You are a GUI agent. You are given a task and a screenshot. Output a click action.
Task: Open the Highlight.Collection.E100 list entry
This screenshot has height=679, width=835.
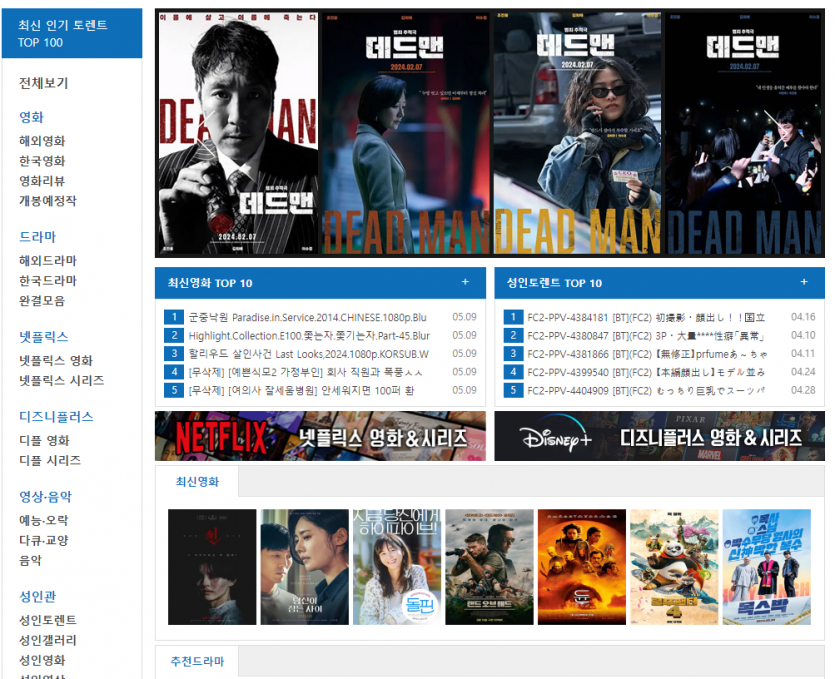308,336
